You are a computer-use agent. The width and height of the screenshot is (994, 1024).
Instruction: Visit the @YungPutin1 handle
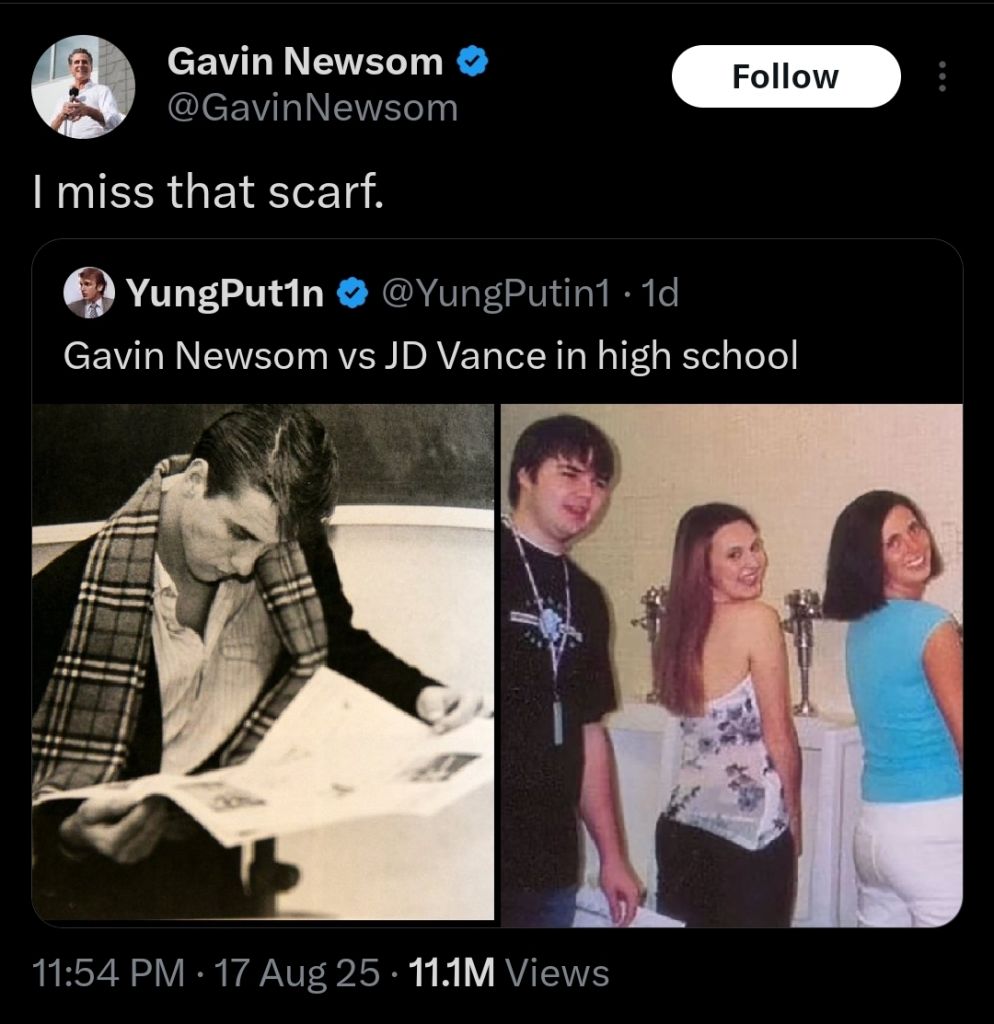pyautogui.click(x=495, y=293)
